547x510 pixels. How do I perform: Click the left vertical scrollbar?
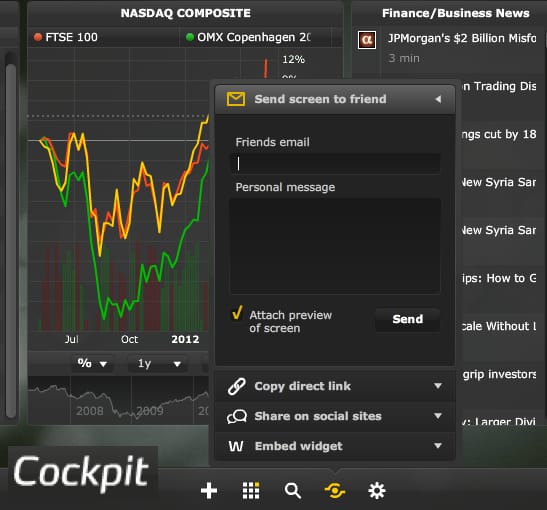[11, 241]
